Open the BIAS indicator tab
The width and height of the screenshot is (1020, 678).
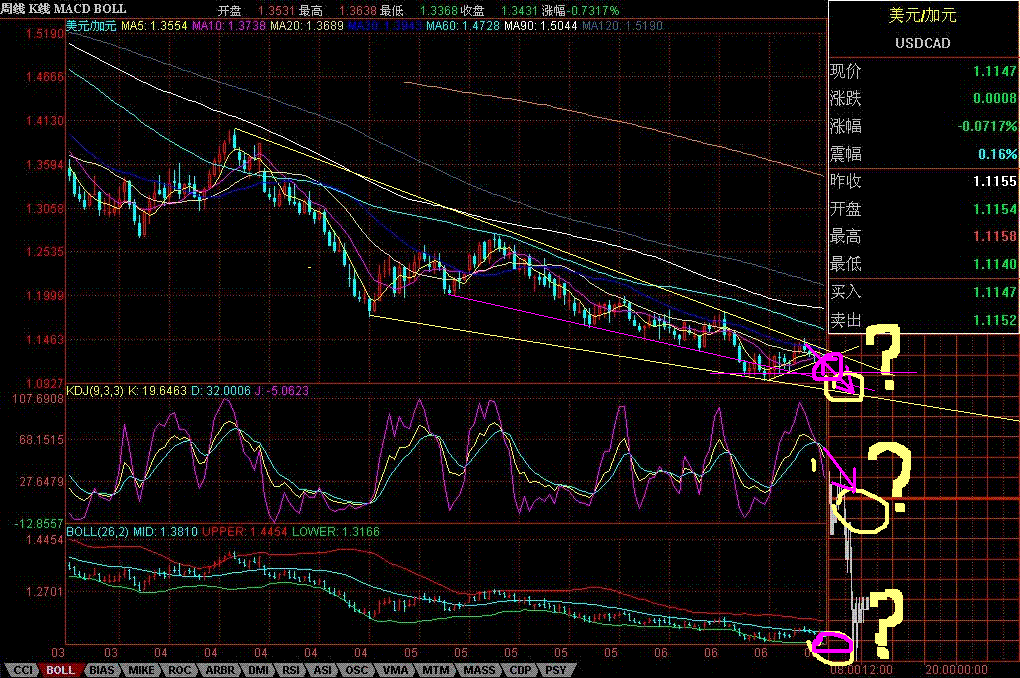(101, 670)
